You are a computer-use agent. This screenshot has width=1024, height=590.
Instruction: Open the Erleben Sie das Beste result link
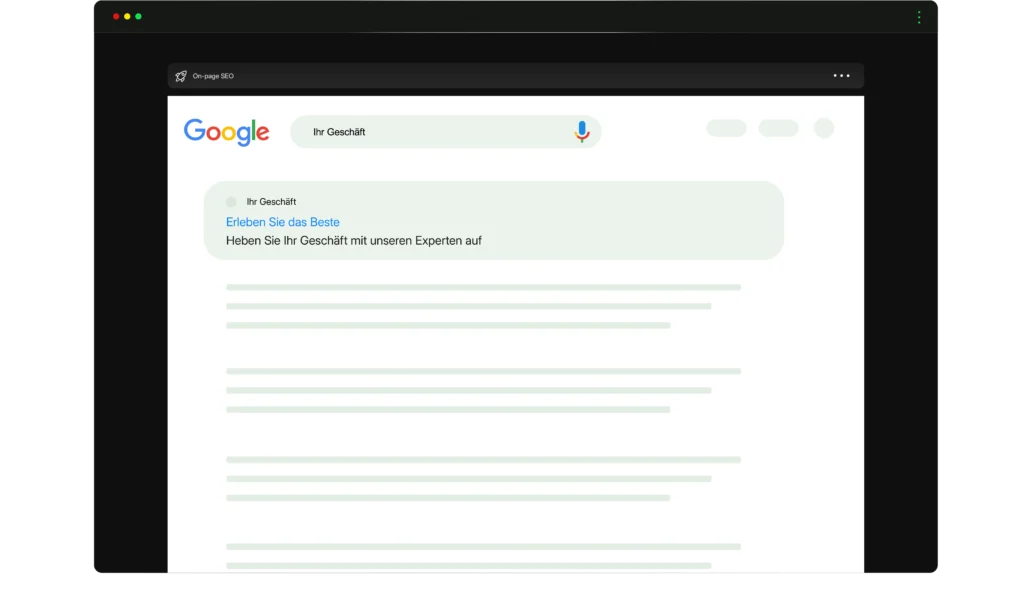(x=282, y=221)
